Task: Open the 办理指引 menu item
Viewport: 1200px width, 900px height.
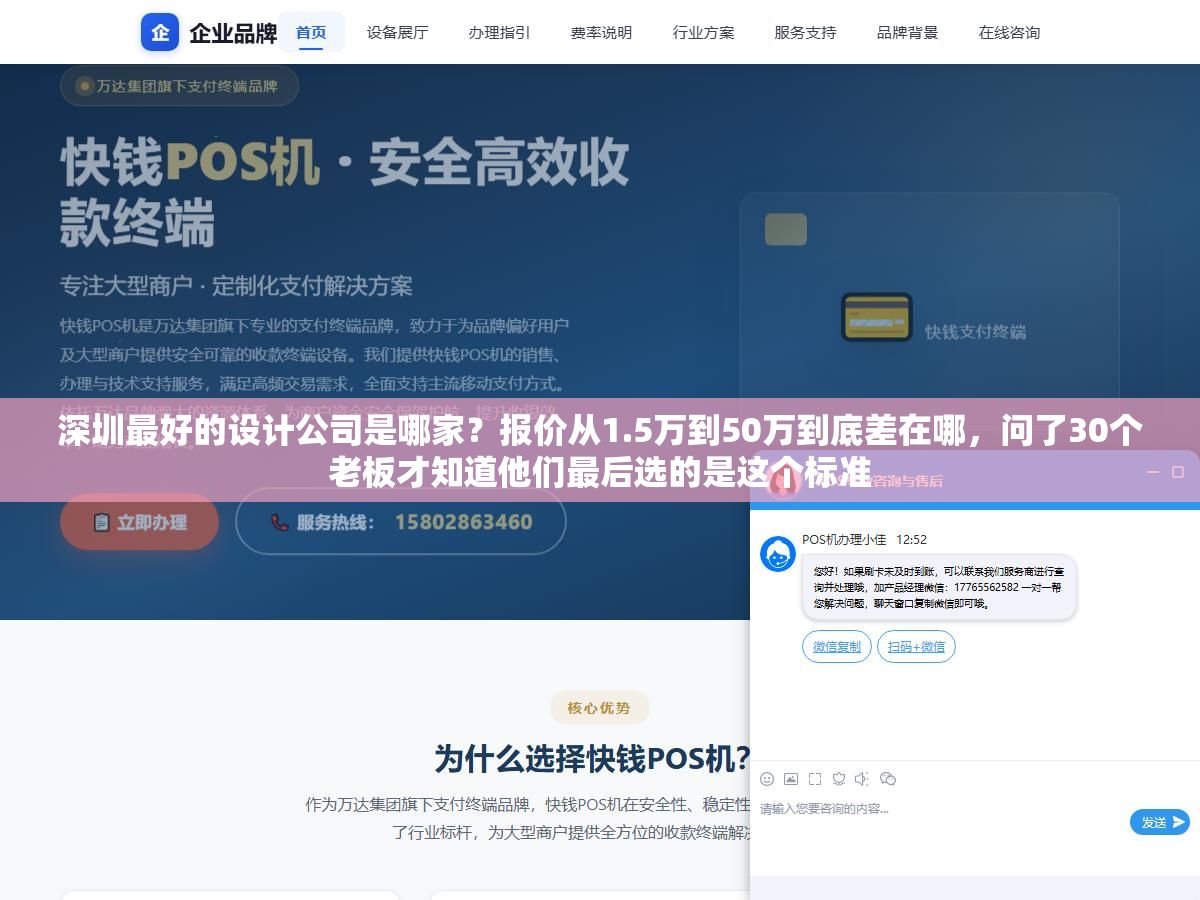Action: (x=499, y=32)
